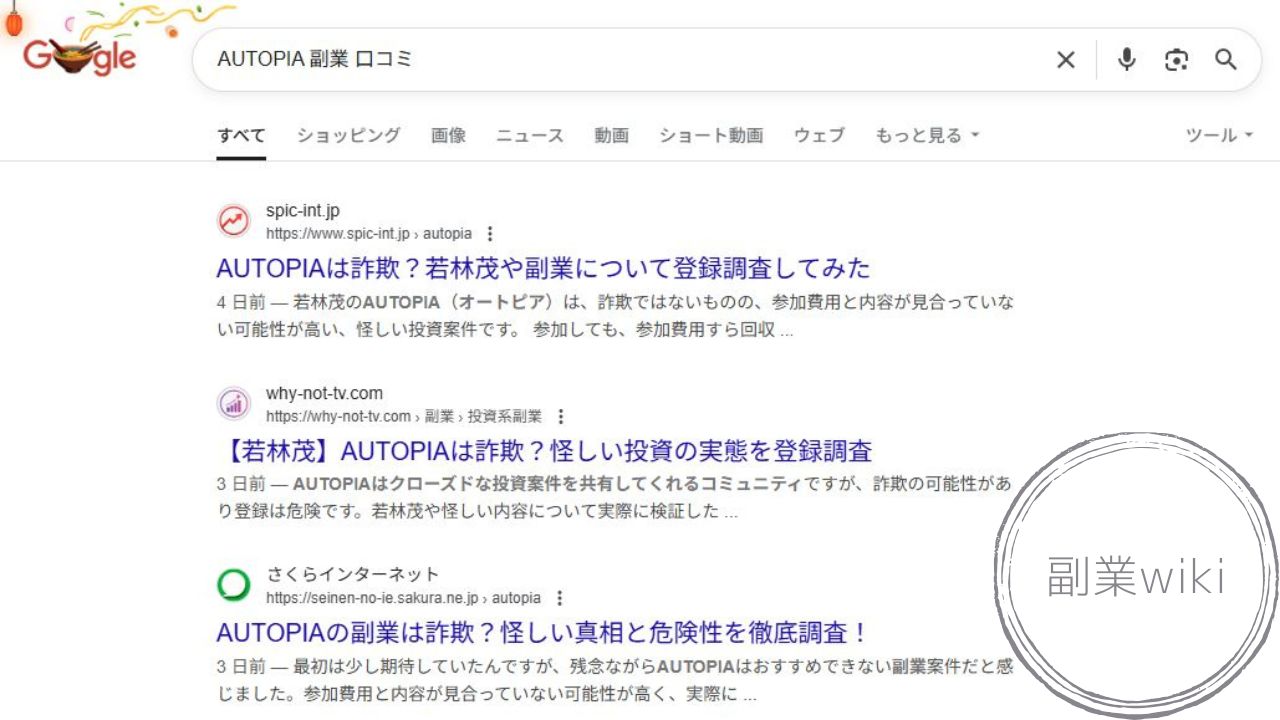Click the why-not-tv.com site favicon

pos(234,404)
